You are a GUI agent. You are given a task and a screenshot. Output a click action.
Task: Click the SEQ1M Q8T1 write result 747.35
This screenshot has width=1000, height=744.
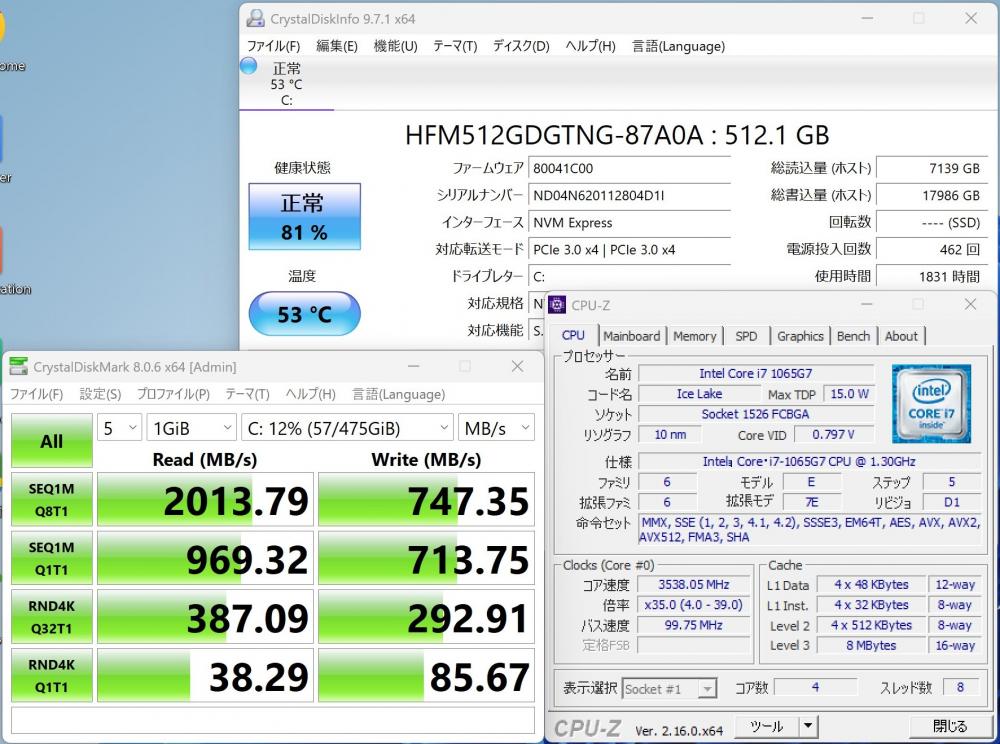click(x=426, y=500)
